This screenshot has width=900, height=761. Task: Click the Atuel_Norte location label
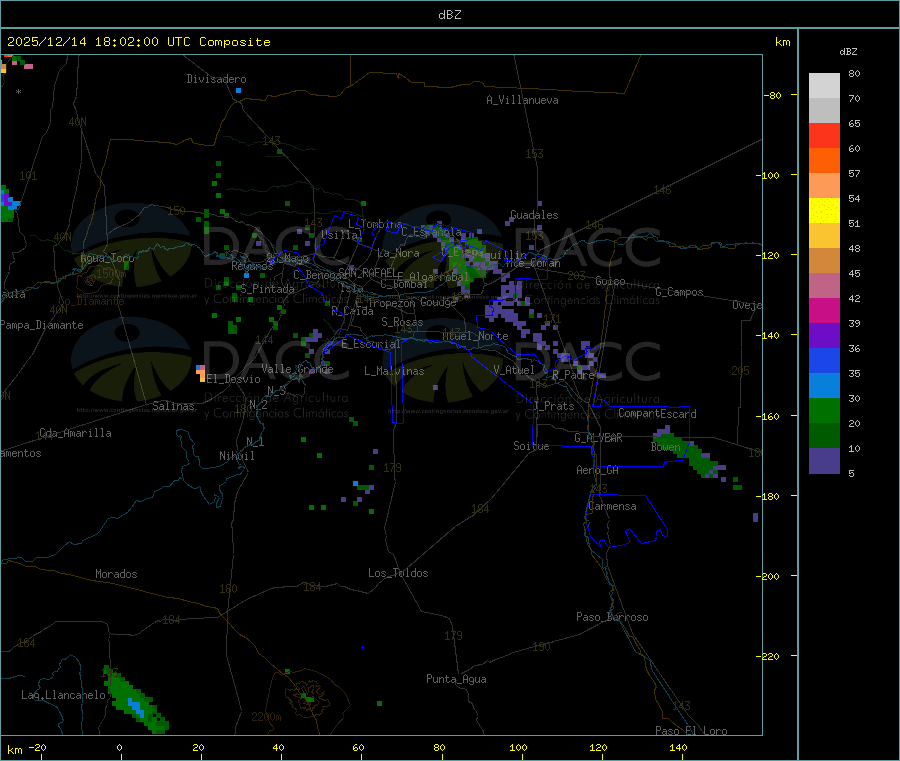pyautogui.click(x=475, y=336)
